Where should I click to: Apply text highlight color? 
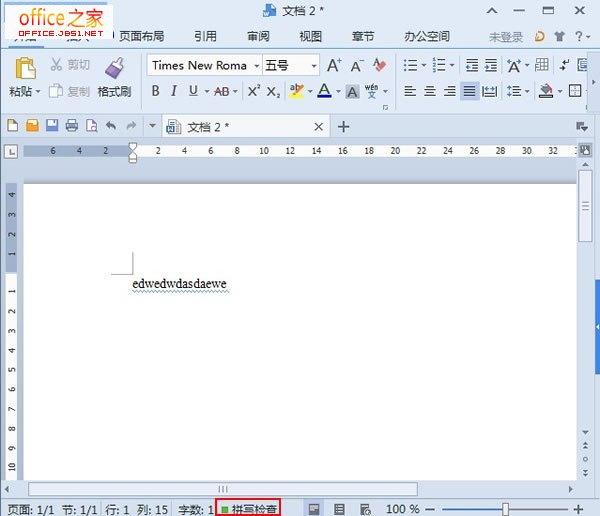[297, 91]
